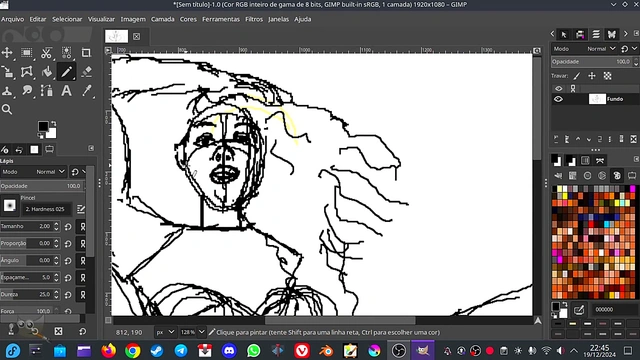Viewport: 640px width, 360px height.
Task: Toggle link for Tamanho brush size
Action: tap(82, 227)
